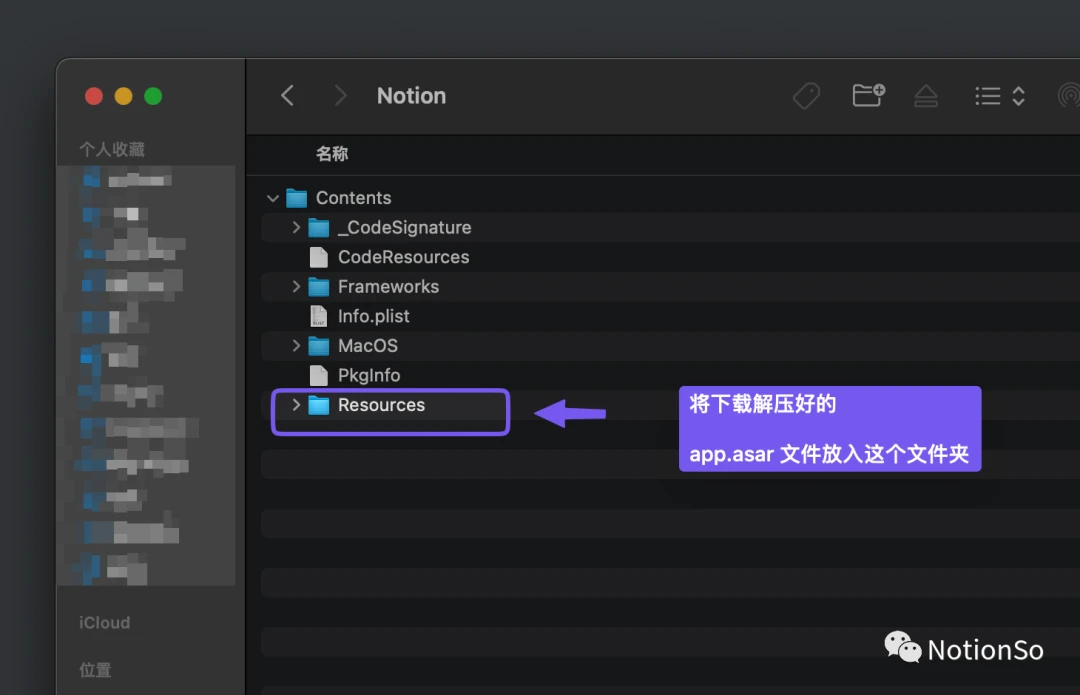This screenshot has height=695, width=1080.
Task: Click the MacOS folder name
Action: (368, 346)
